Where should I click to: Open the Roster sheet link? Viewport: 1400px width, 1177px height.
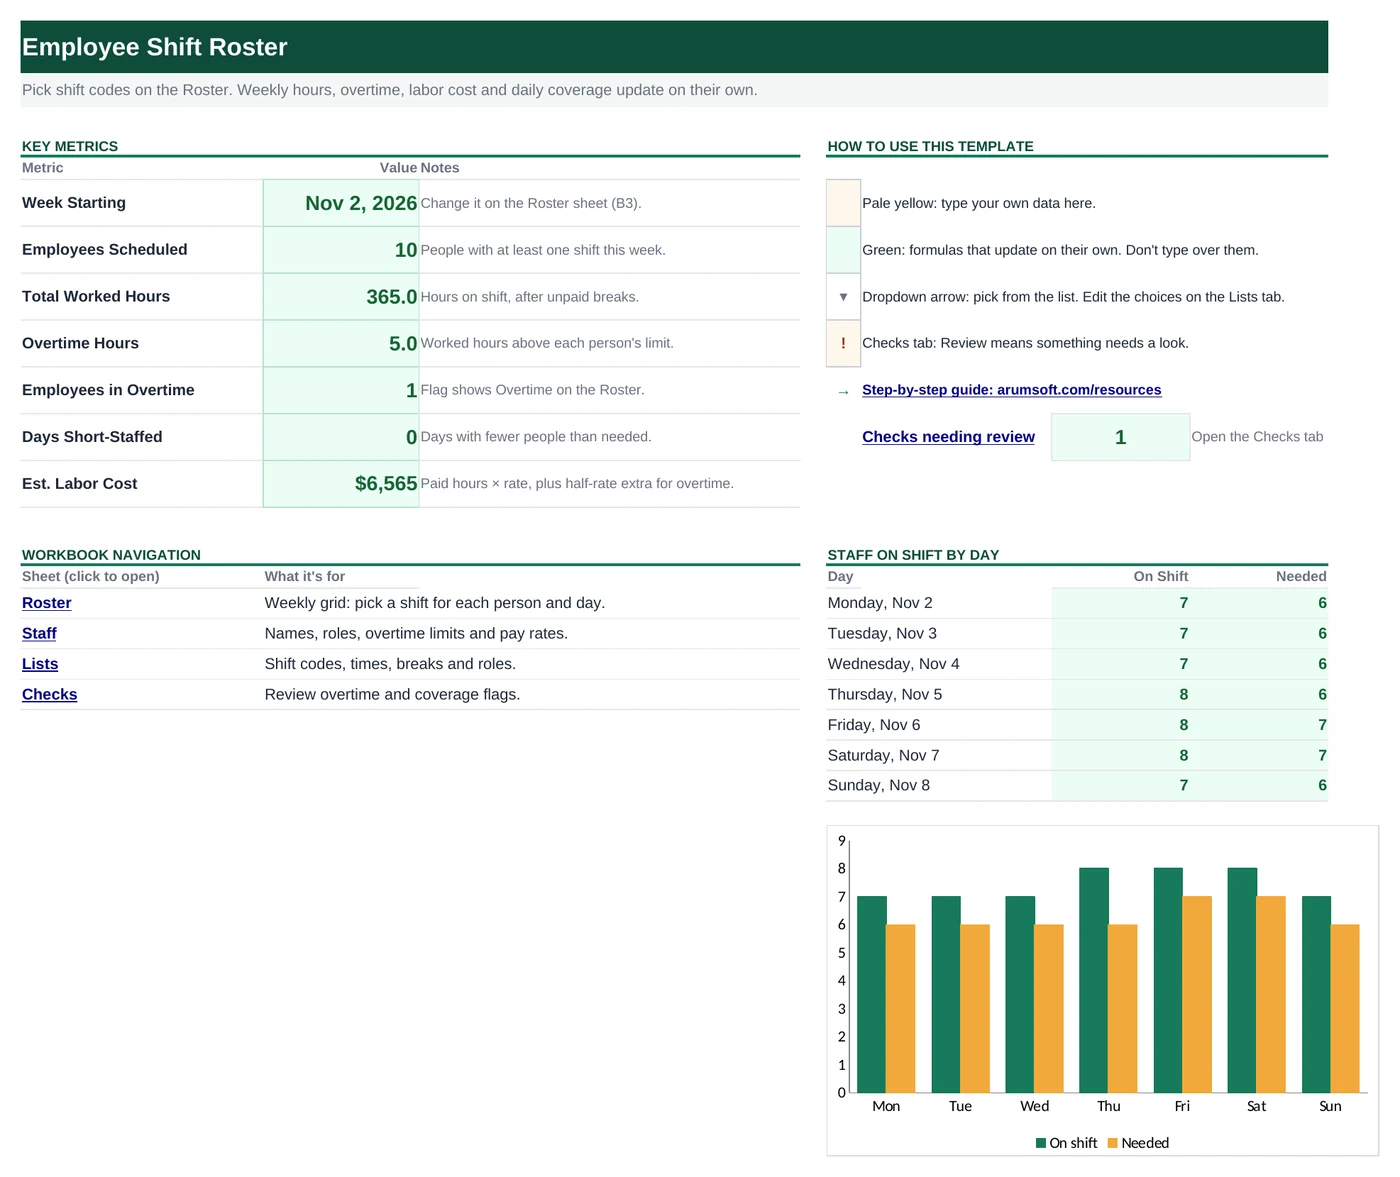[x=47, y=603]
